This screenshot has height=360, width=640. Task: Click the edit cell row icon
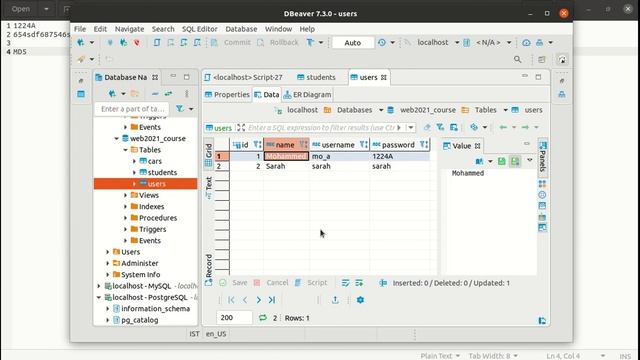click(345, 283)
